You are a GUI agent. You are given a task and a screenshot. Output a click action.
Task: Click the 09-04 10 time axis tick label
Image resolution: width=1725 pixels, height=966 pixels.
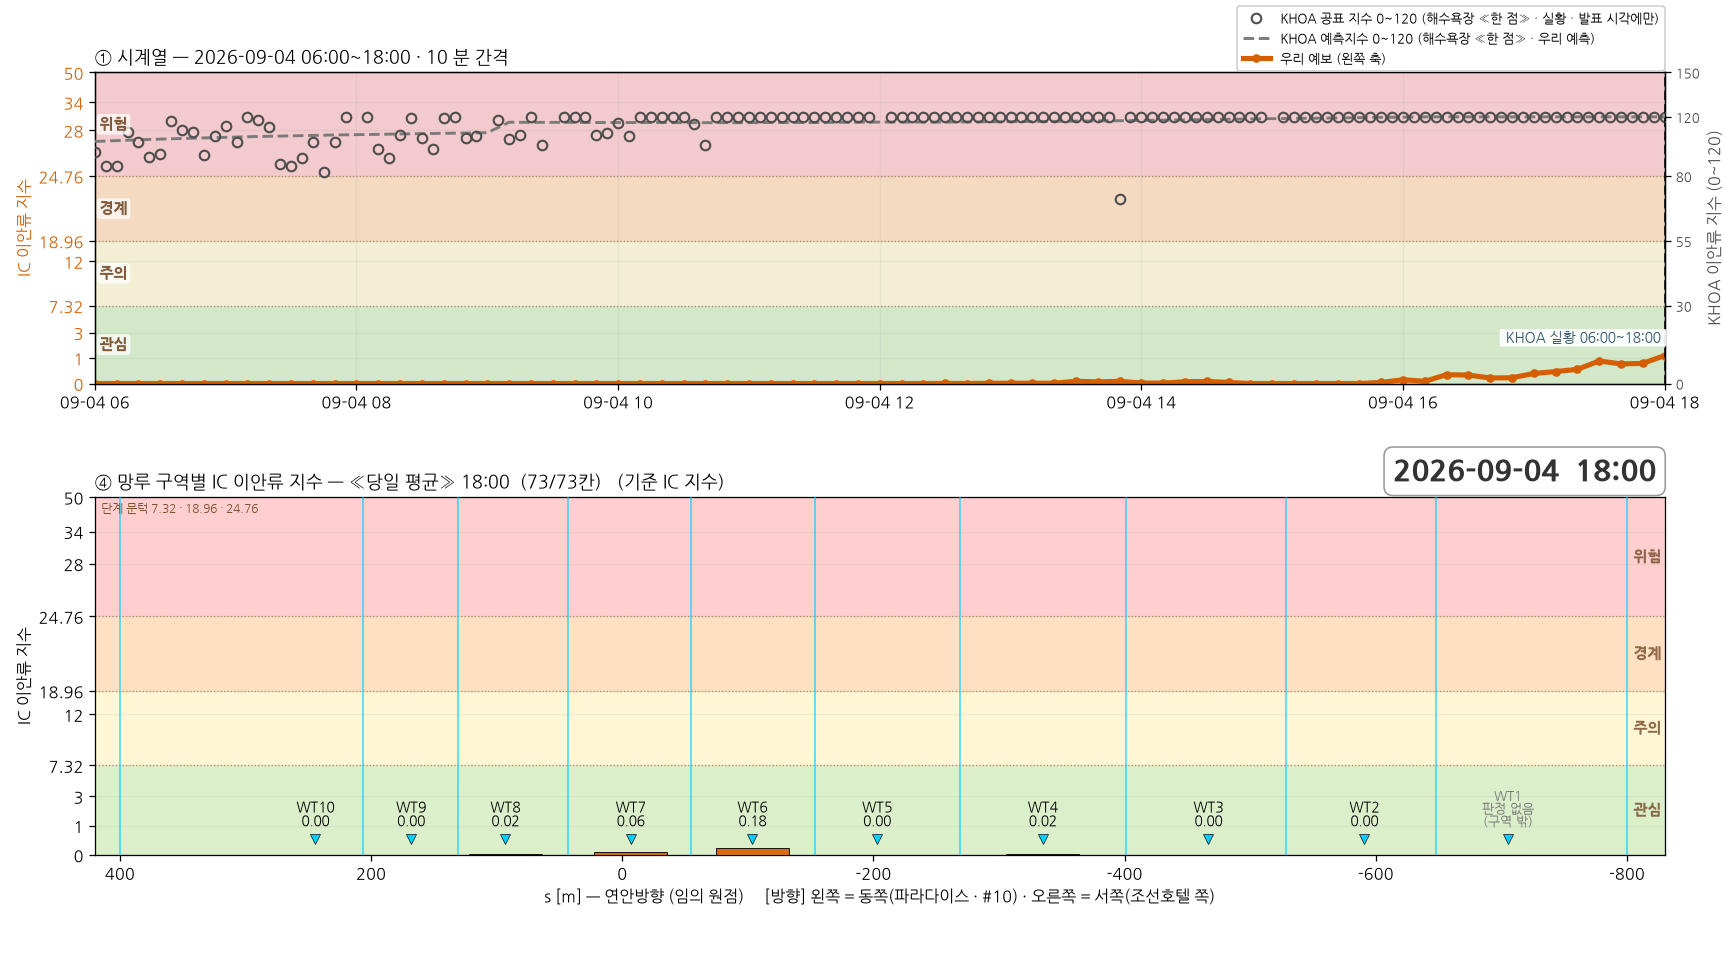point(618,403)
